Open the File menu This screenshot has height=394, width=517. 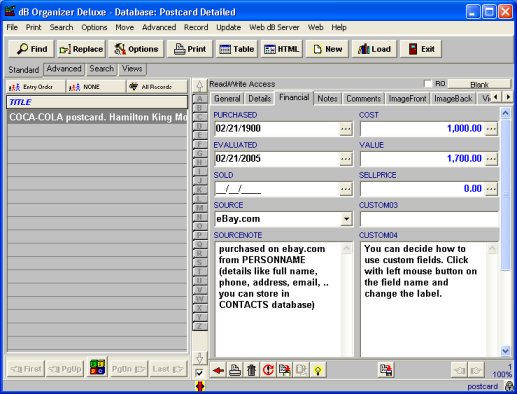click(12, 27)
